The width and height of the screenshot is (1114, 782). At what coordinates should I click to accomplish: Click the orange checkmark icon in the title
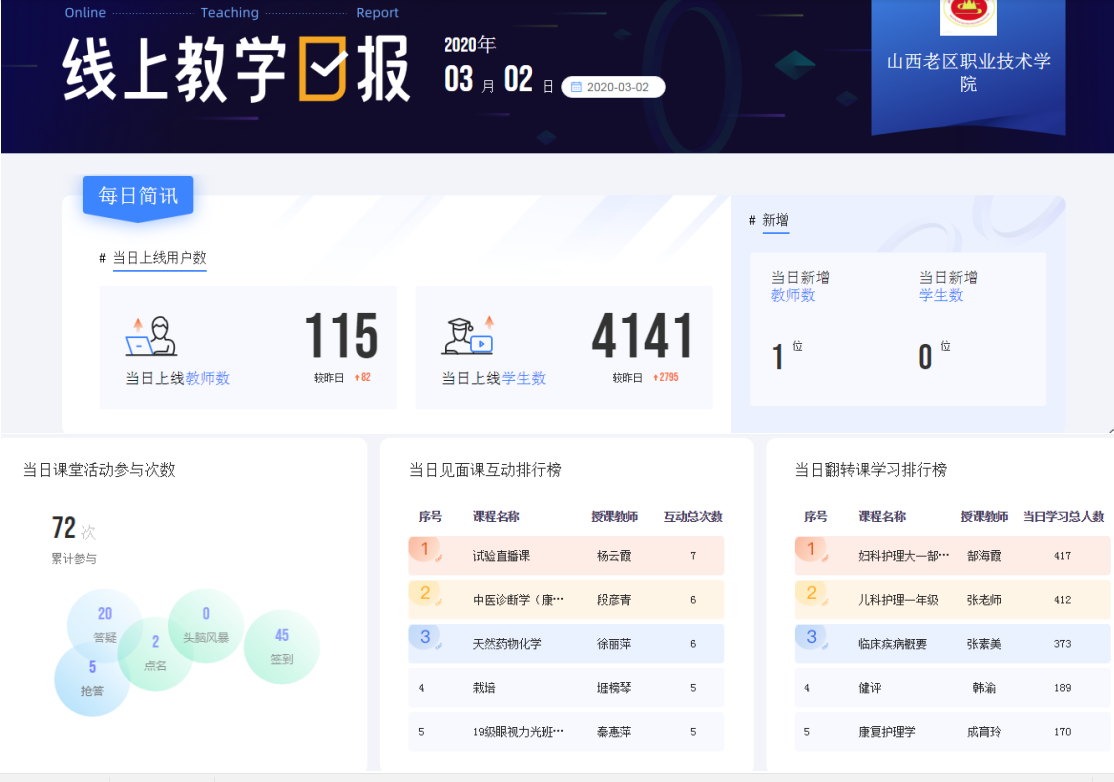(x=322, y=70)
